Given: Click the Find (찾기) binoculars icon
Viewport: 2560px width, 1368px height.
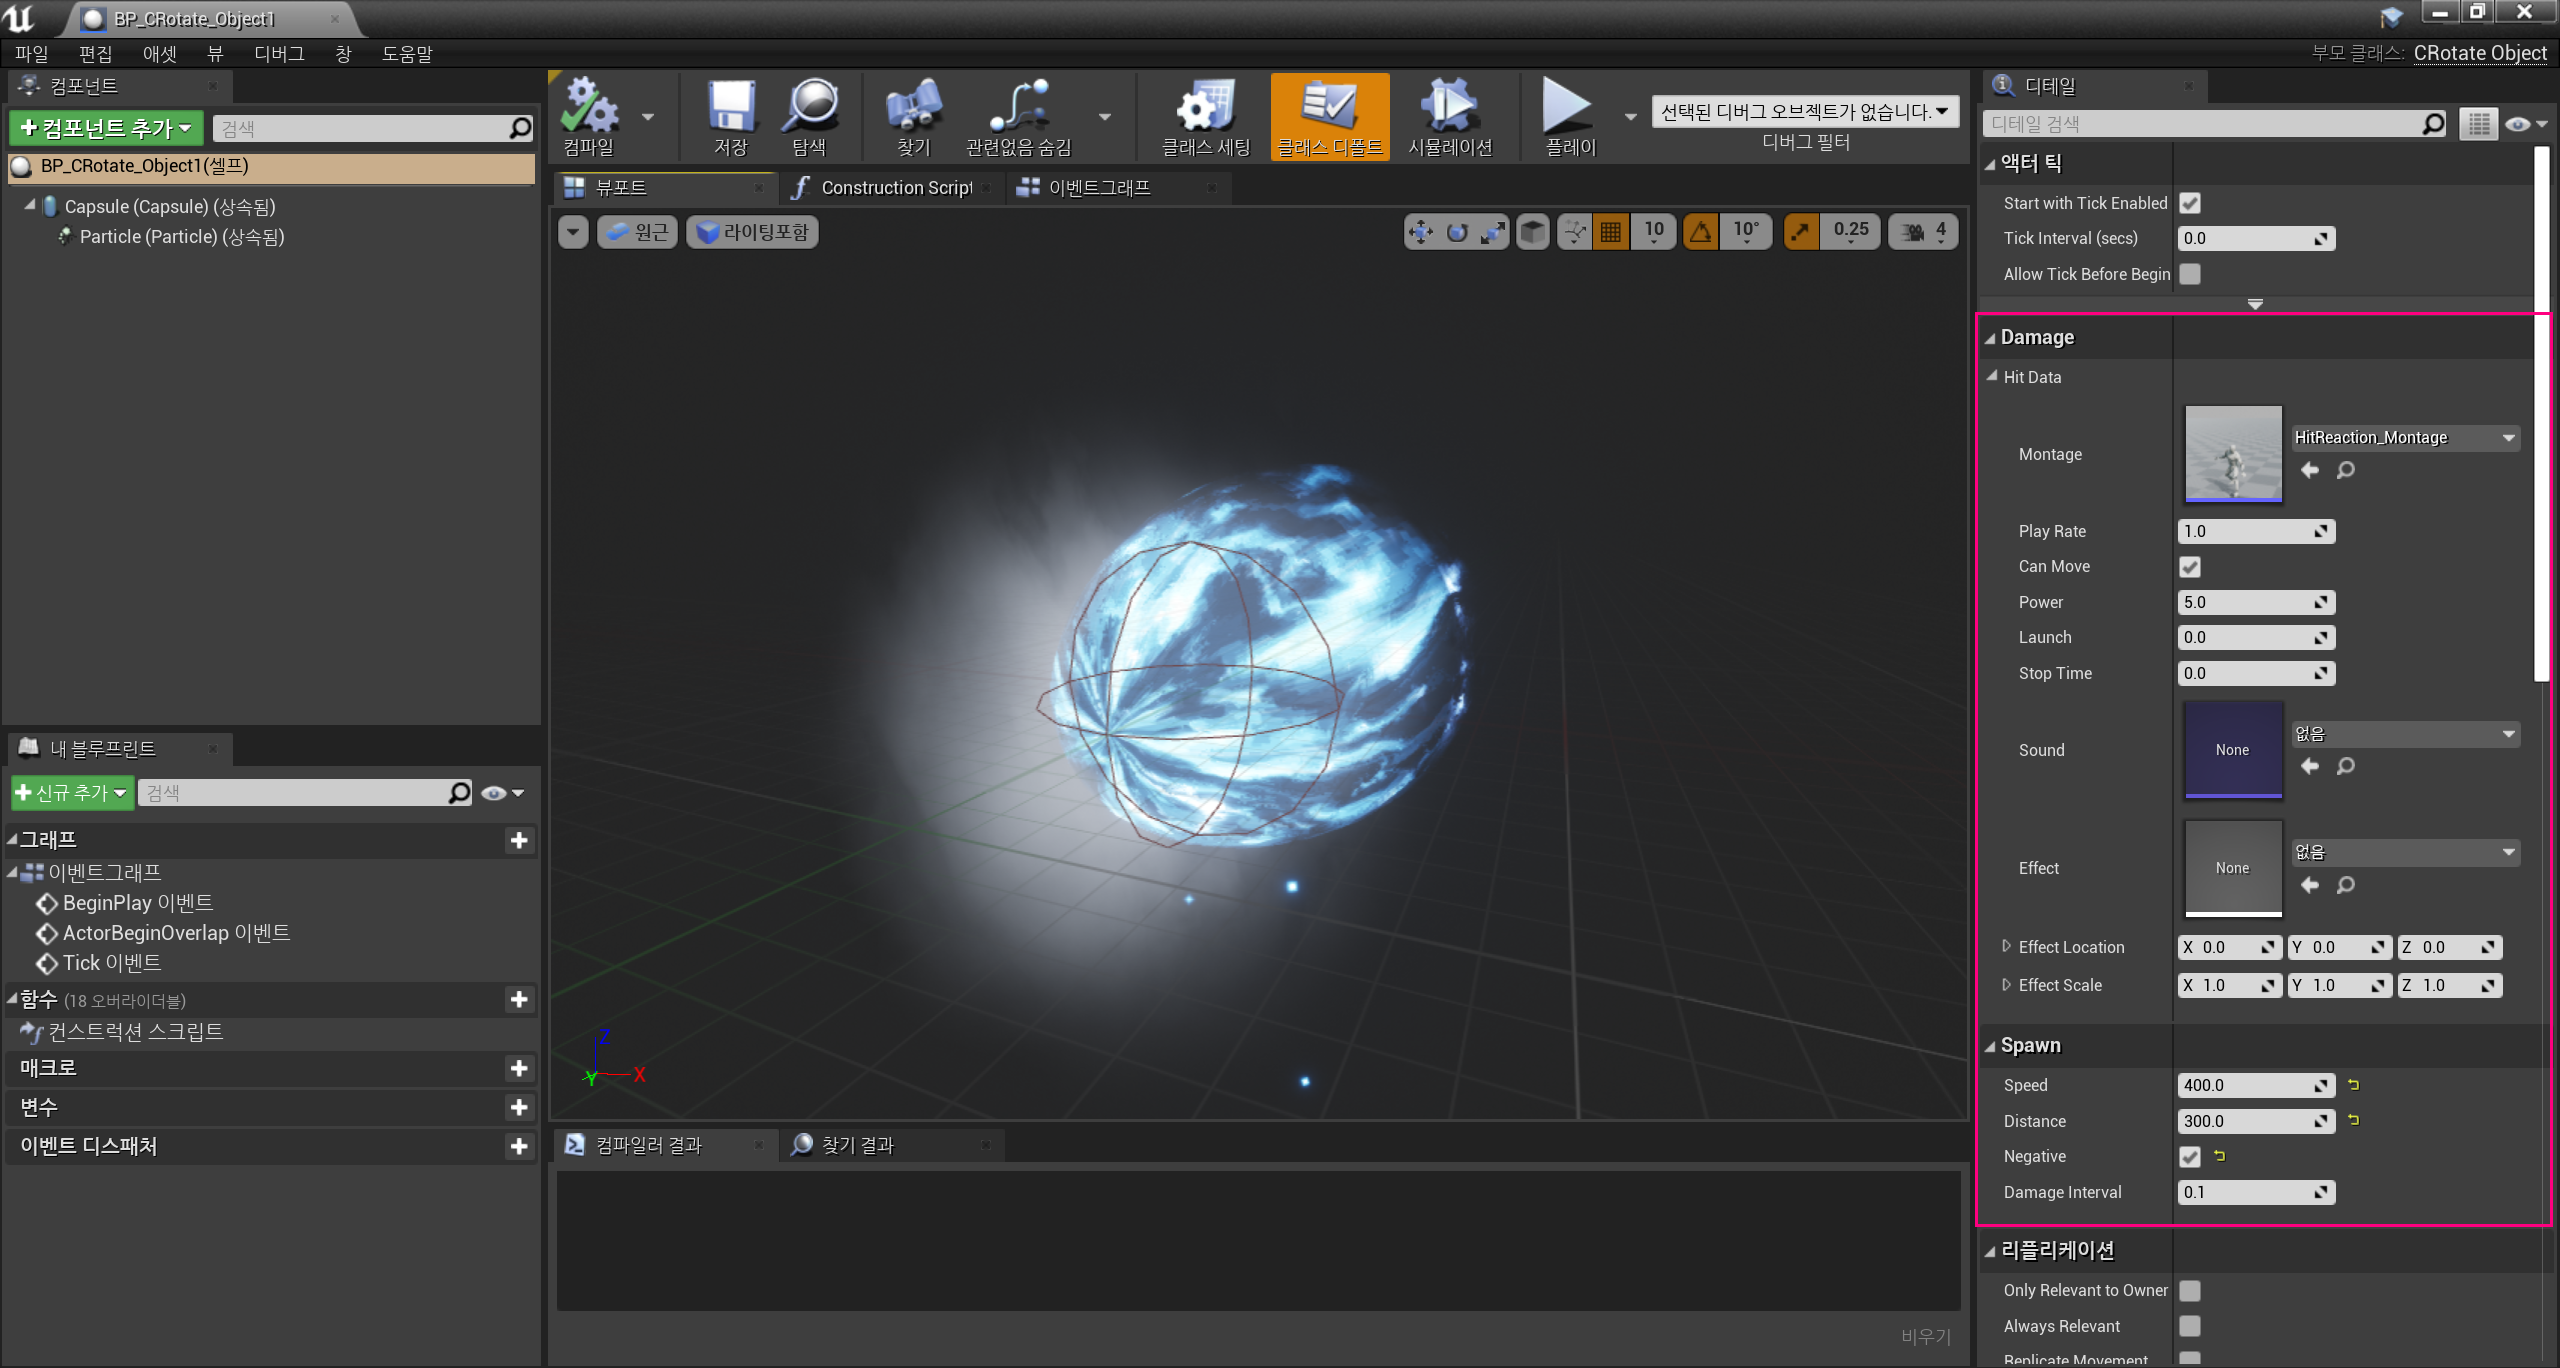Looking at the screenshot, I should pos(913,108).
